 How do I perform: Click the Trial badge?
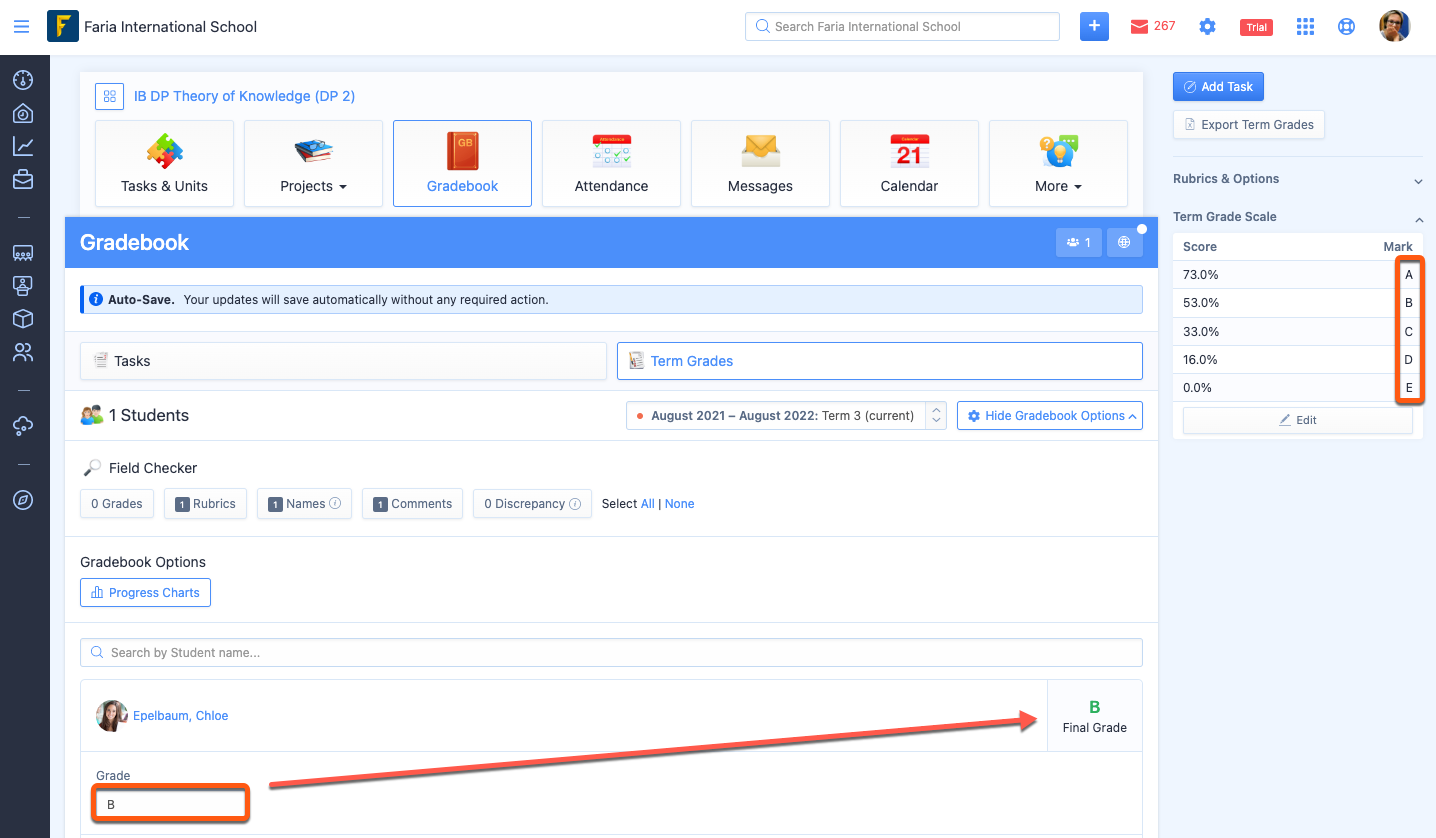coord(1257,27)
